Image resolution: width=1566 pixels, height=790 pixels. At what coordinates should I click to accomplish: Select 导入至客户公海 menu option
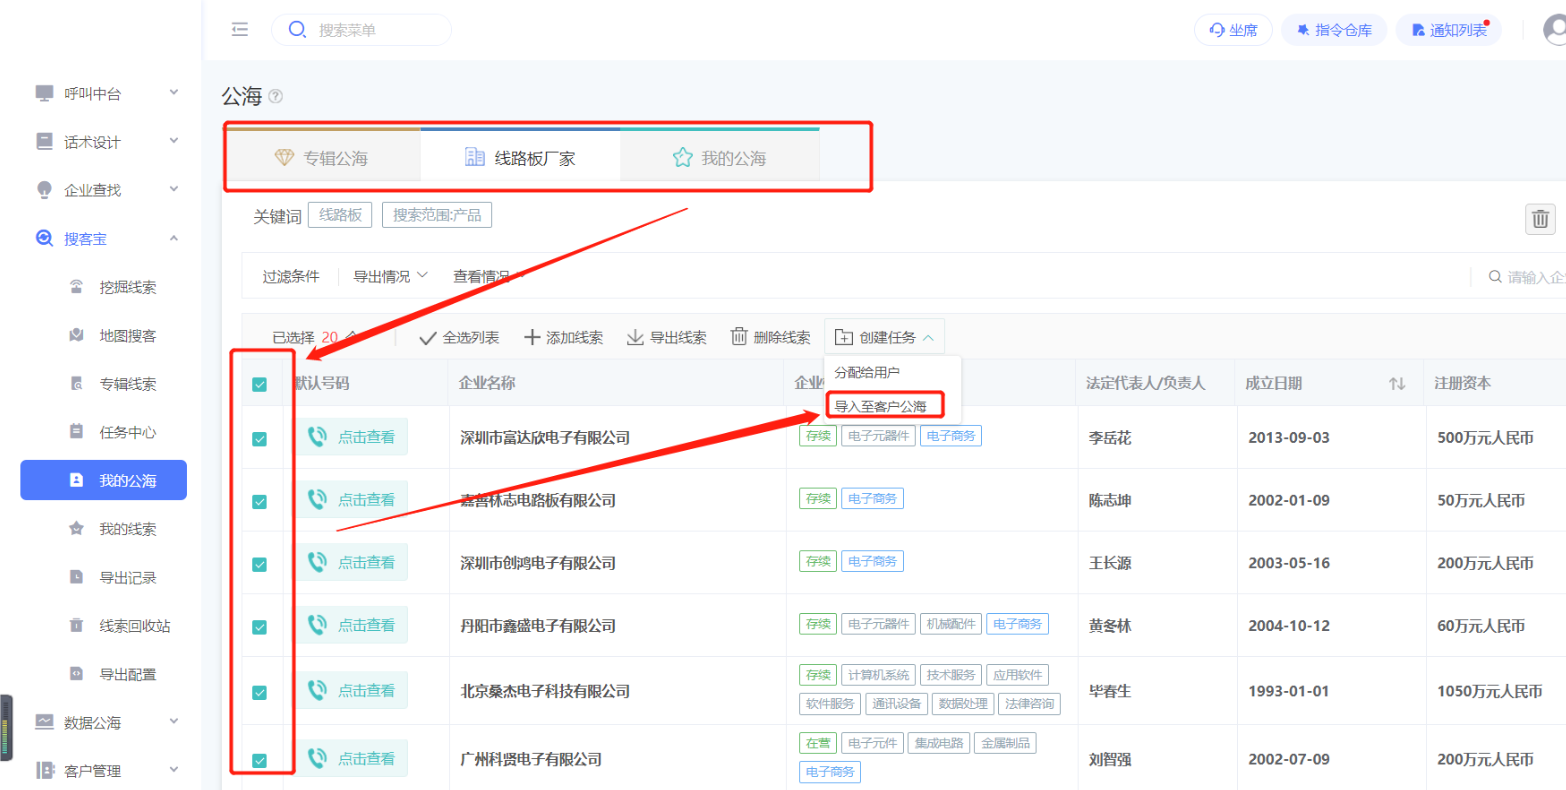pos(880,406)
